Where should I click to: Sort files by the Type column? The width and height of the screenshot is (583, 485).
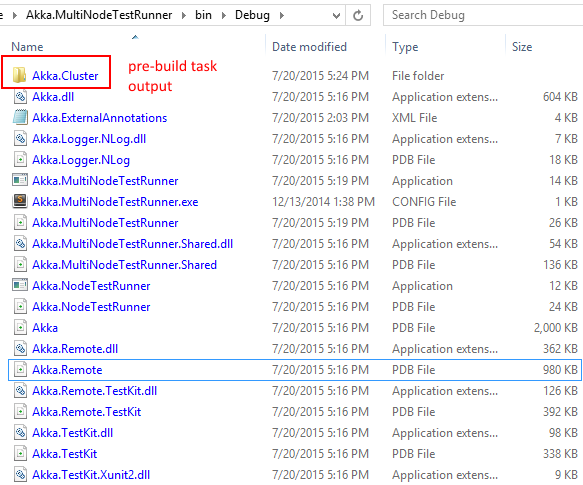(x=405, y=47)
